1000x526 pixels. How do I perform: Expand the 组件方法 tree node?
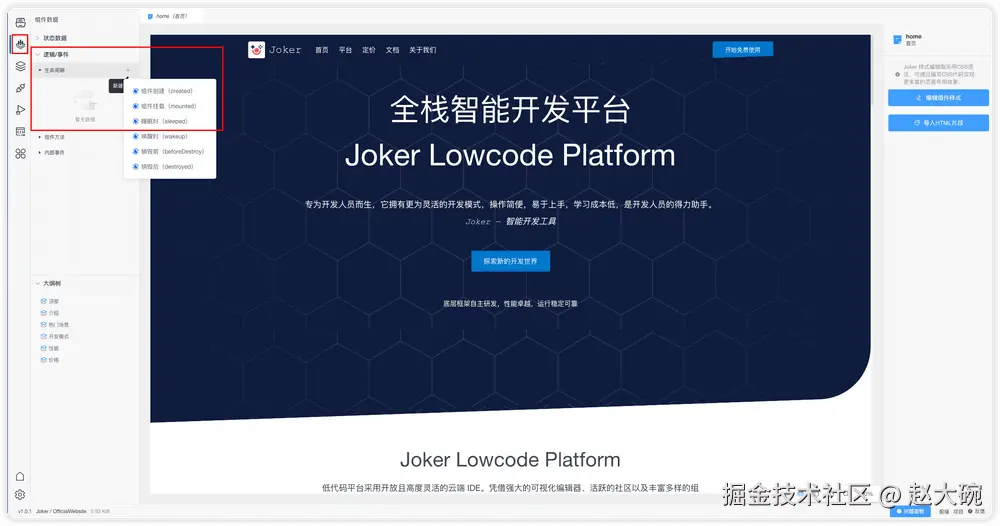40,137
